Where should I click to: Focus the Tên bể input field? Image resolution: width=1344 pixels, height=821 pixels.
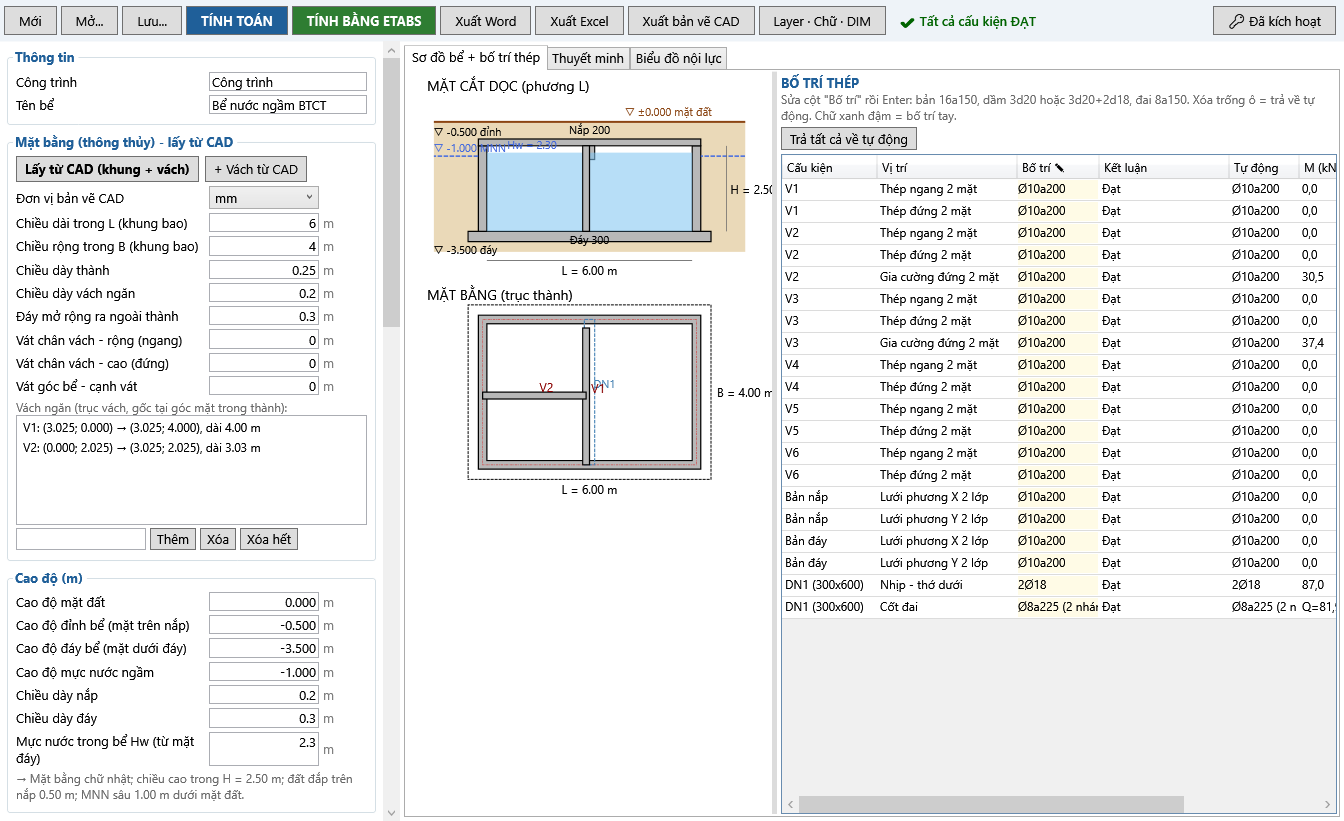(288, 105)
